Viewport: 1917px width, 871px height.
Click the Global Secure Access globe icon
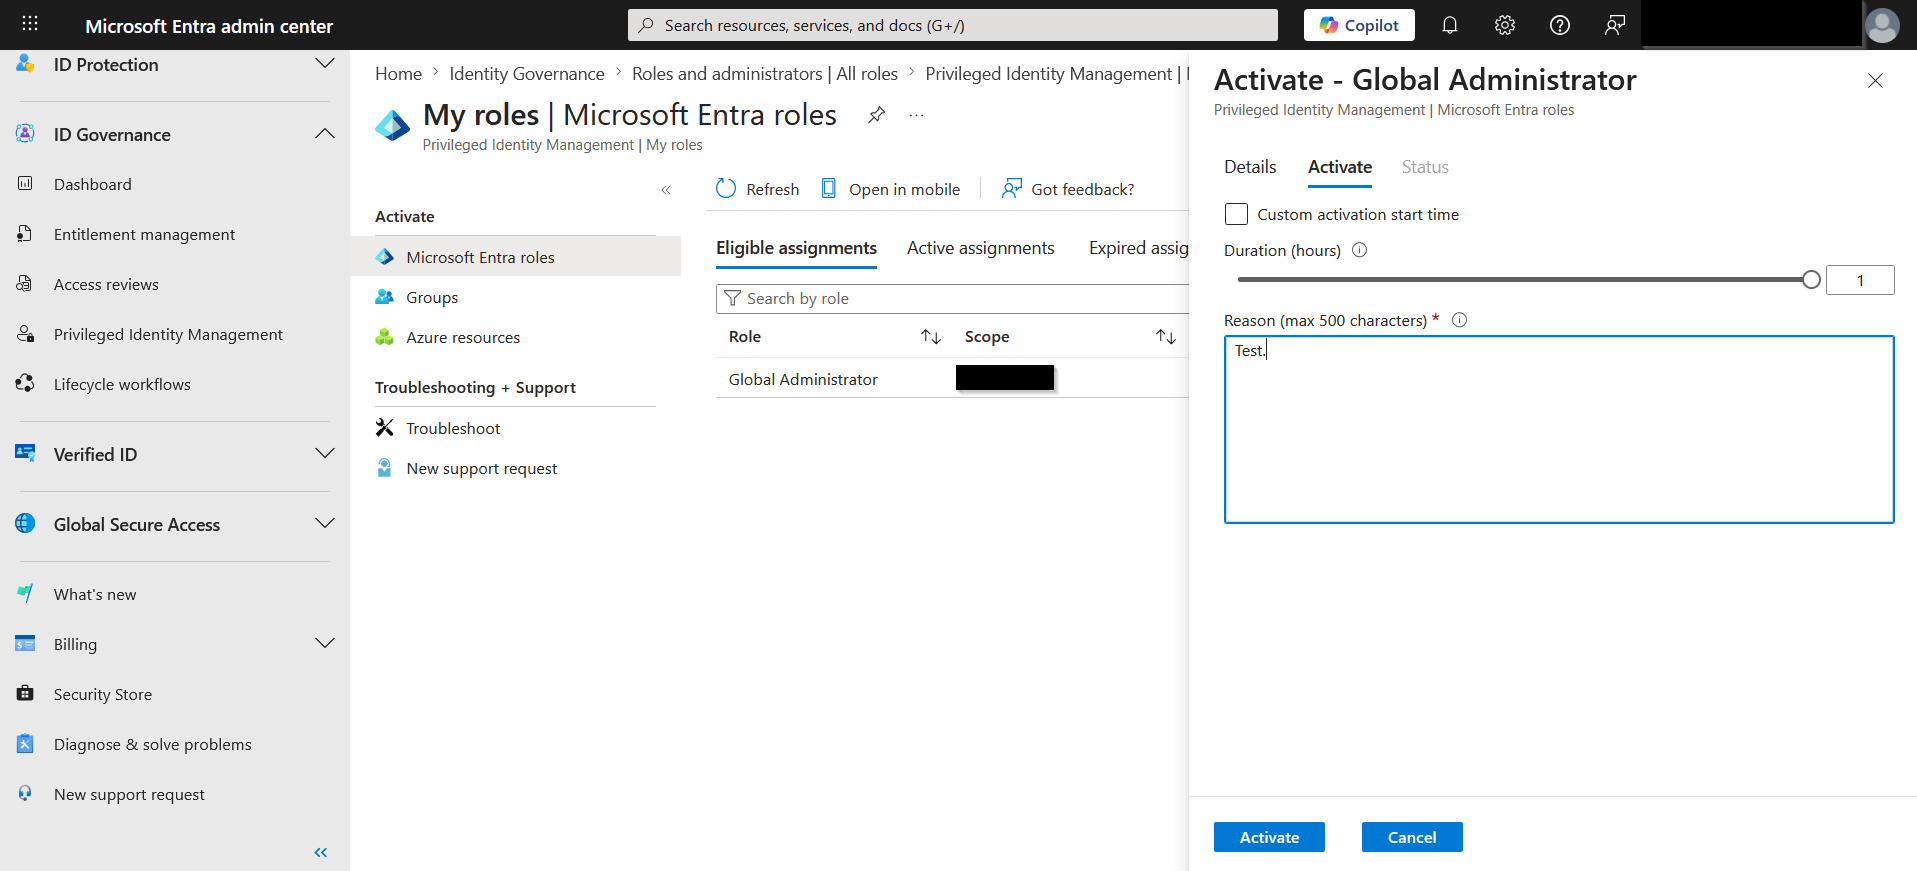click(25, 523)
